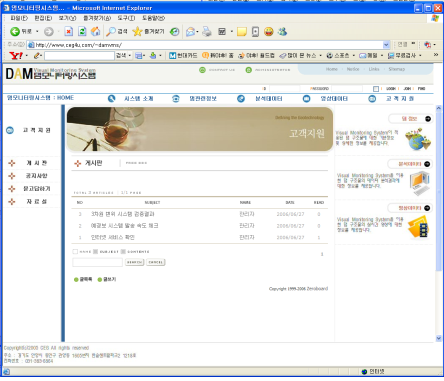Screen dimensions: 444x381
Task: Click the Search magnifier toolbar icon
Action: [x=111, y=32]
